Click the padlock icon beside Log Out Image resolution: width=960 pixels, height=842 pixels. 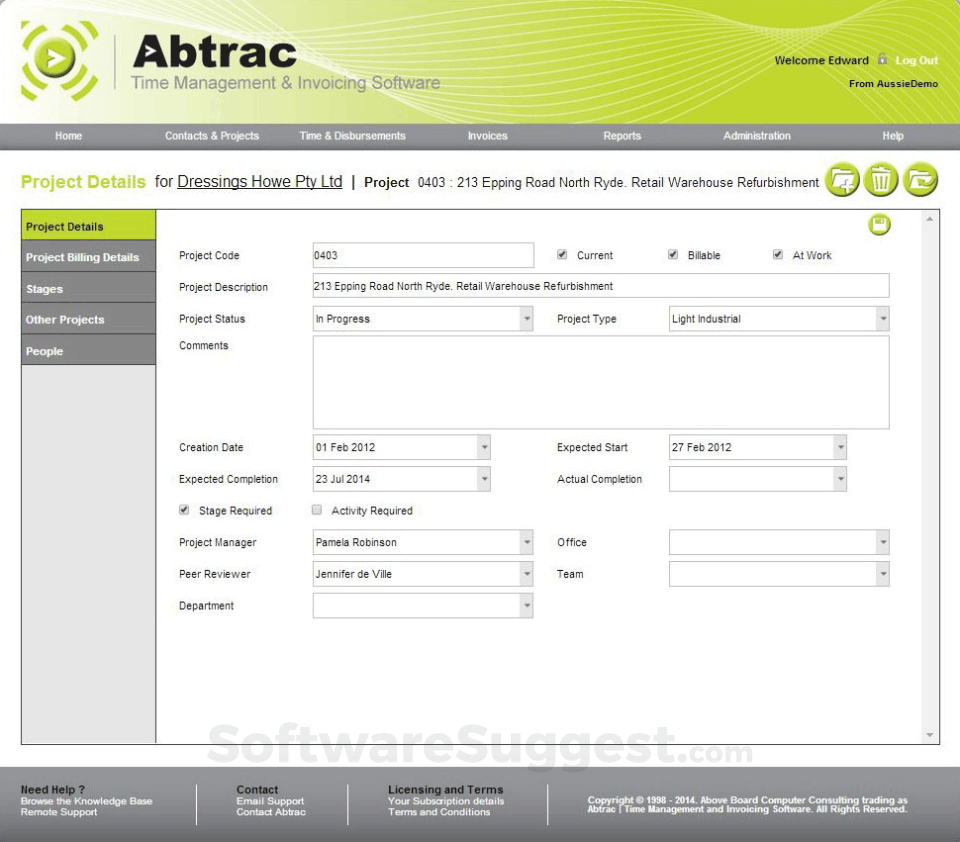882,59
